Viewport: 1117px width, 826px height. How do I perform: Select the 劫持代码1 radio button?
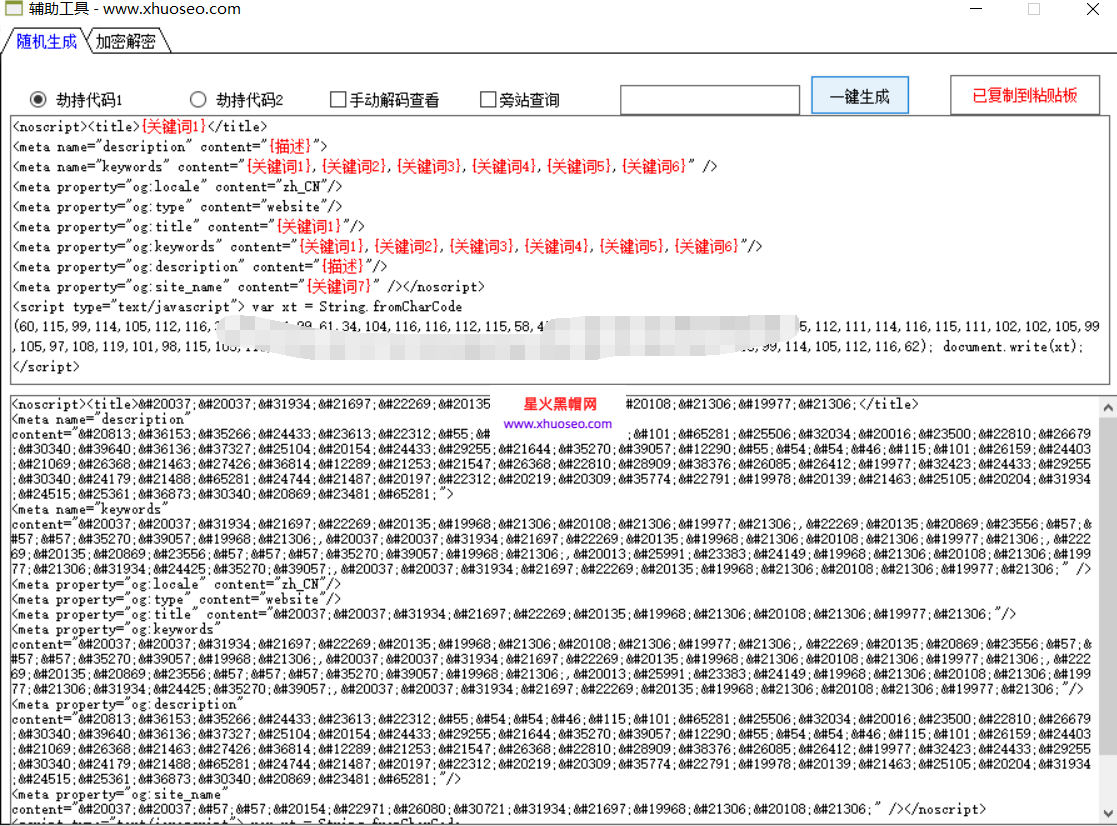pyautogui.click(x=38, y=100)
